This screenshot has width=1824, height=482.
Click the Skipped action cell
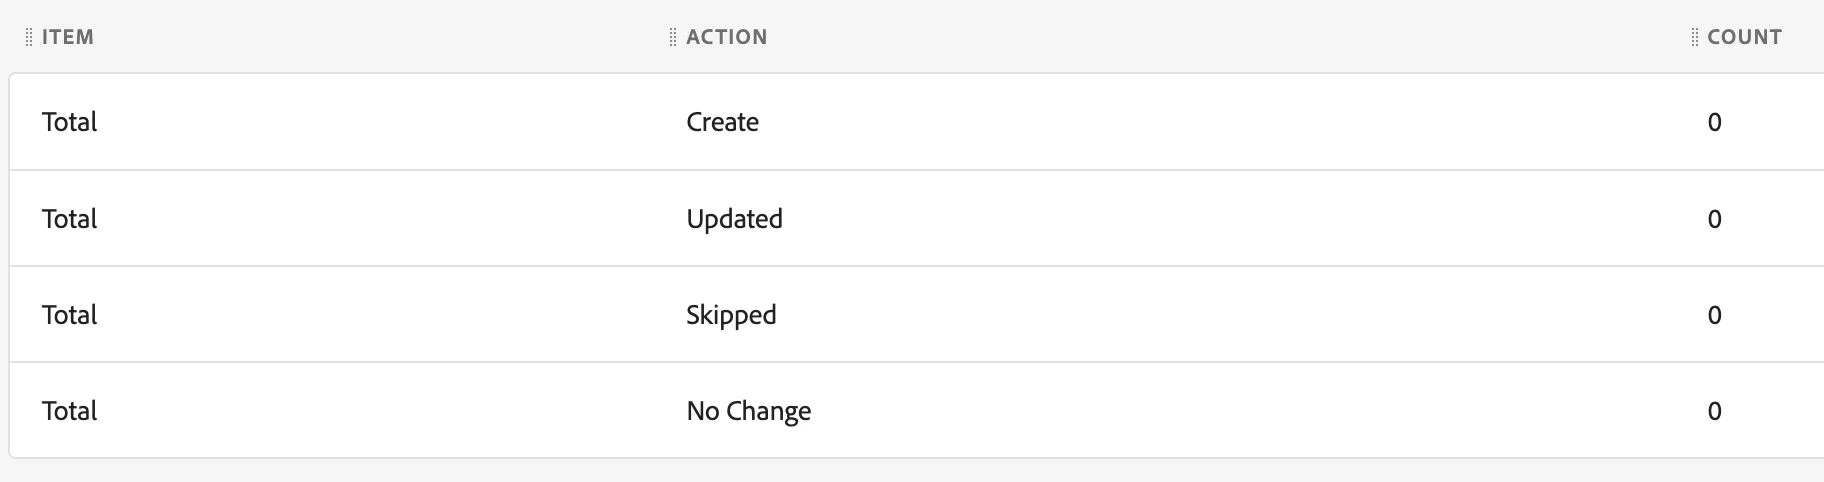(731, 315)
